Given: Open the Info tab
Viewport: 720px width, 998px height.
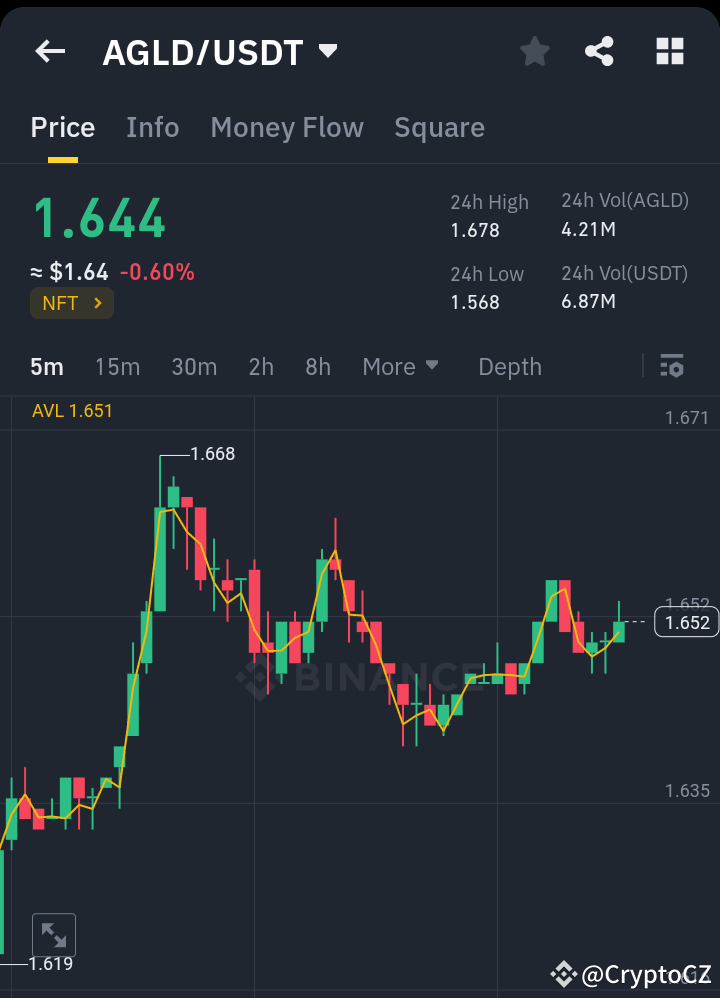Looking at the screenshot, I should click(152, 127).
